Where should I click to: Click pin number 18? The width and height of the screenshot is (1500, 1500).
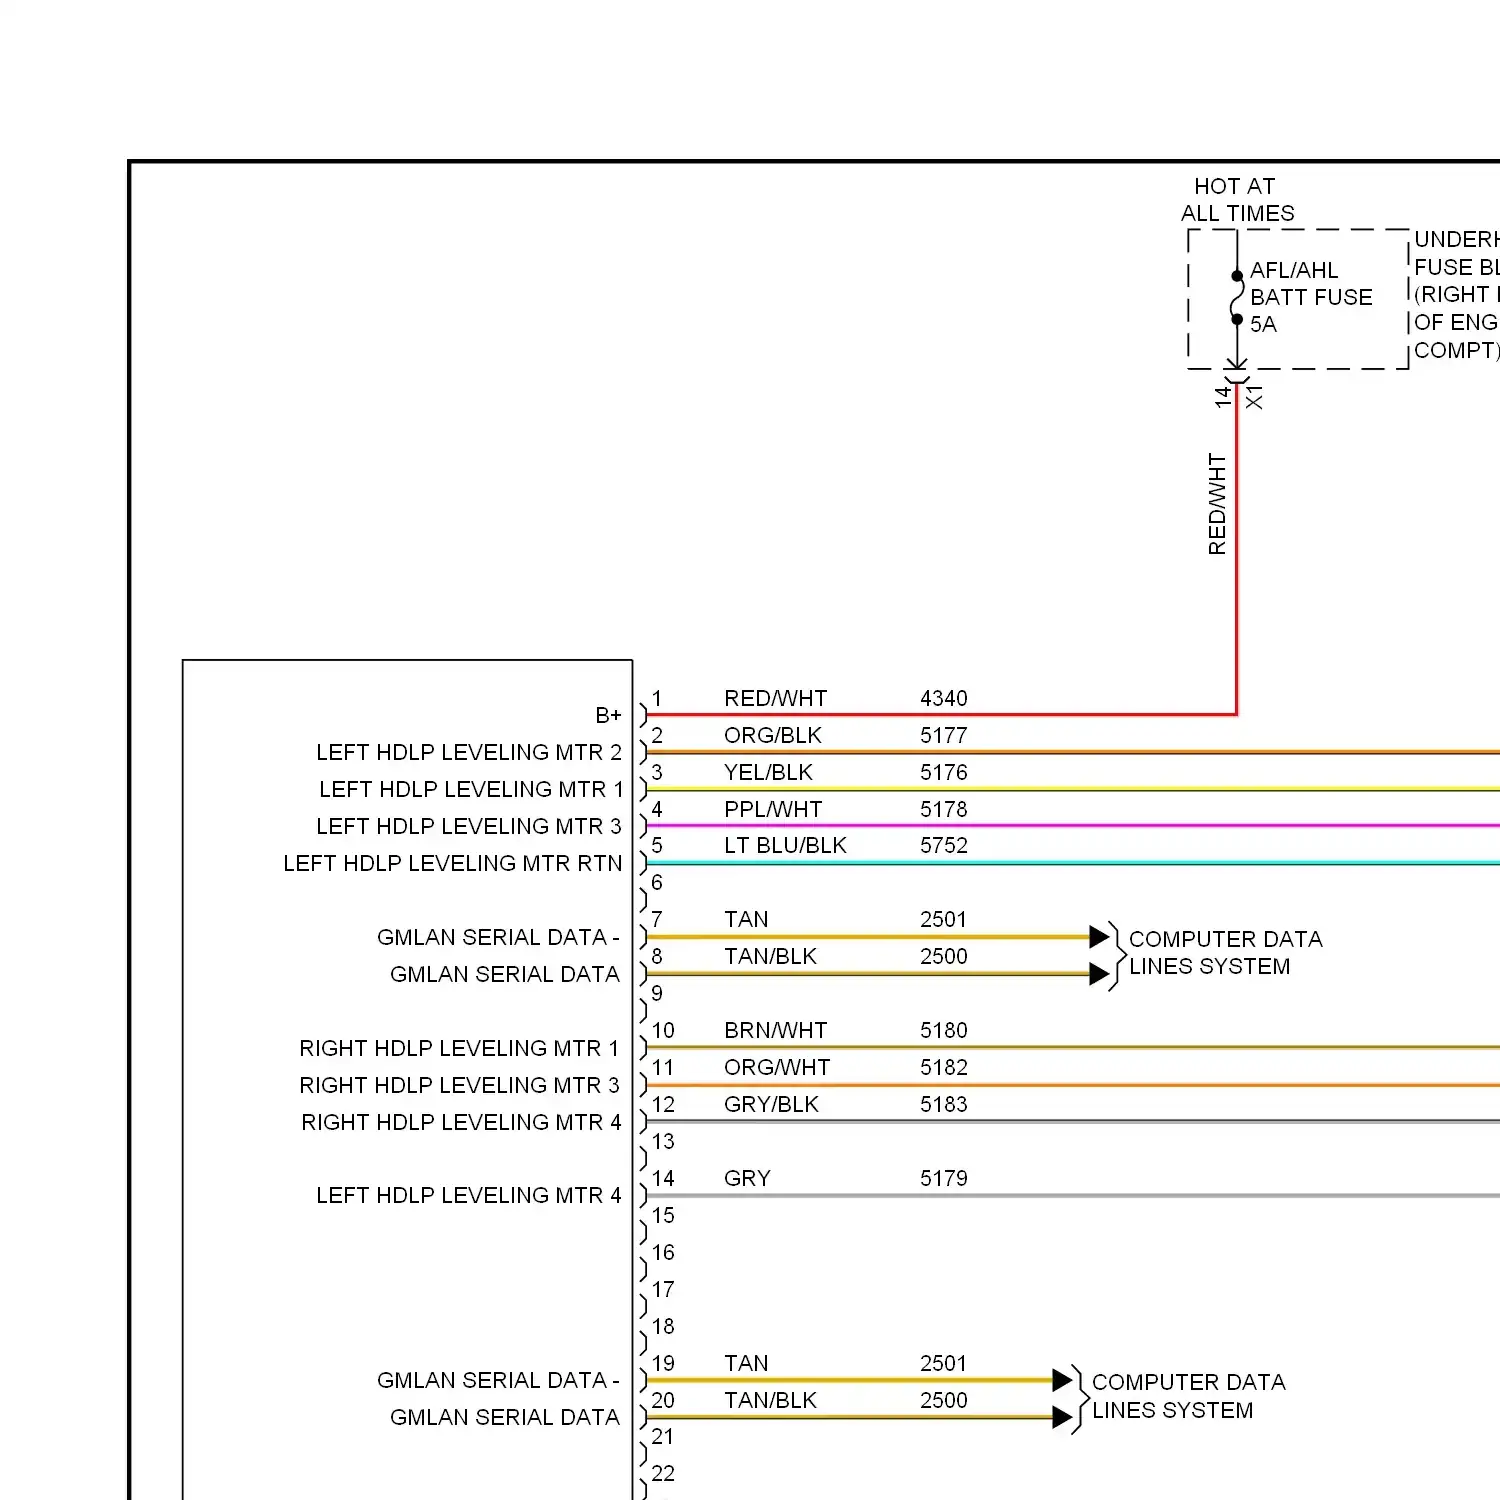point(663,1326)
